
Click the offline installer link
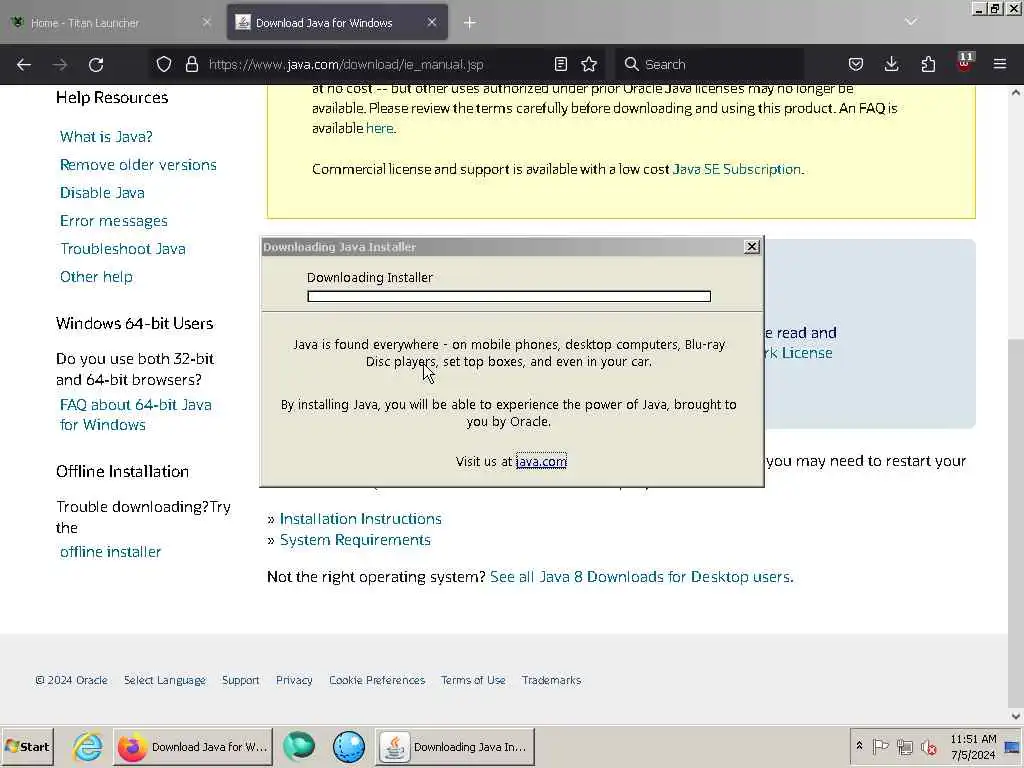[x=110, y=552]
